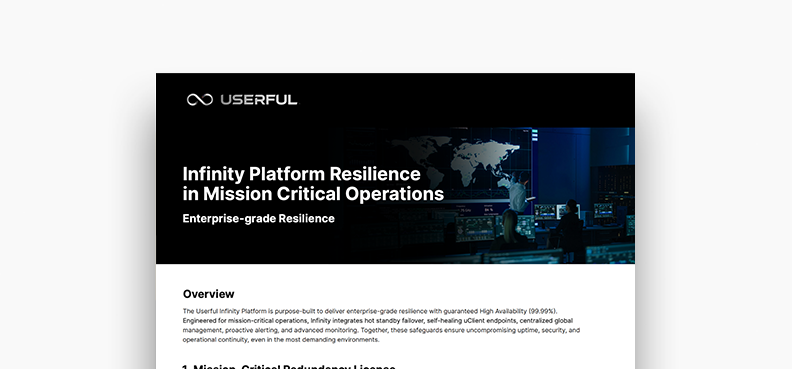This screenshot has height=369, width=792.
Task: Select the 'Infinity Platform Resilience' title line
Action: click(302, 174)
